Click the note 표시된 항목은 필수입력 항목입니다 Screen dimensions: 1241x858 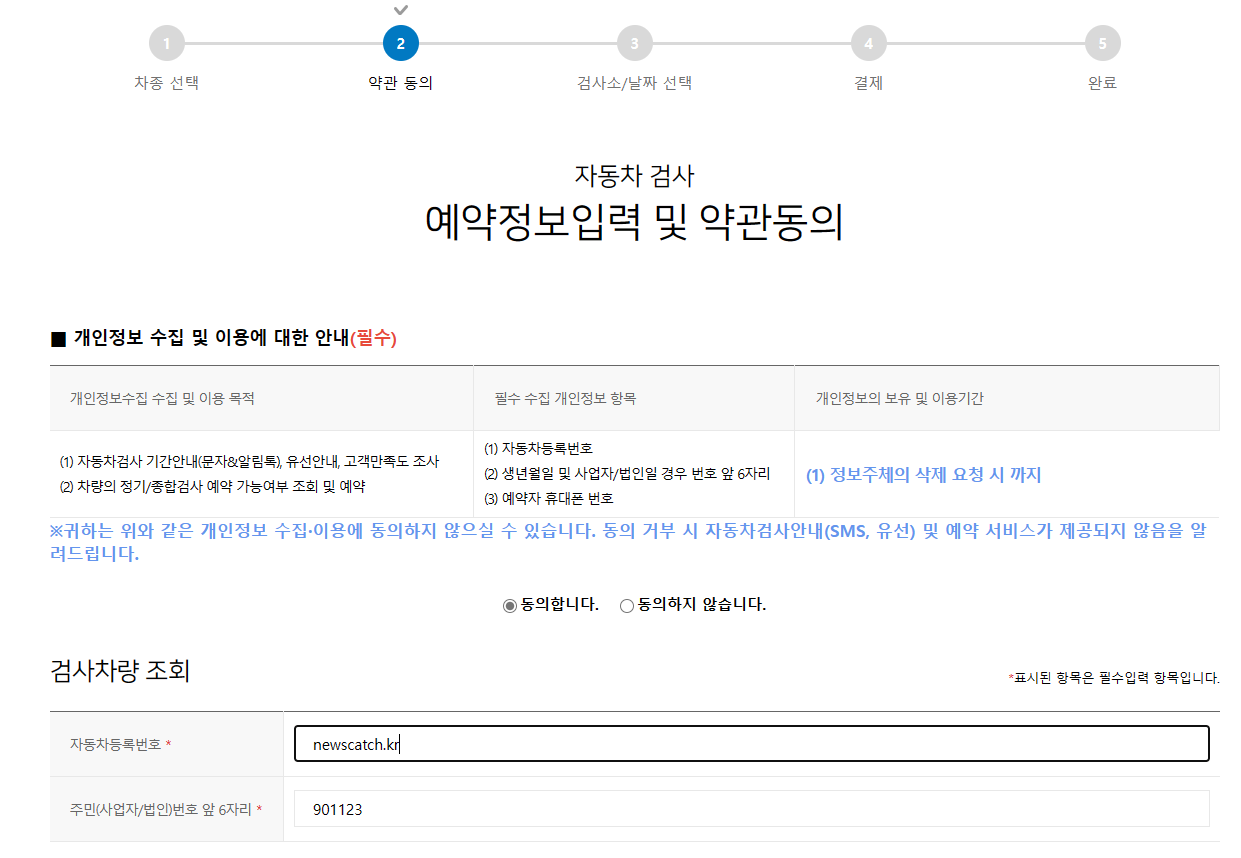tap(1114, 678)
